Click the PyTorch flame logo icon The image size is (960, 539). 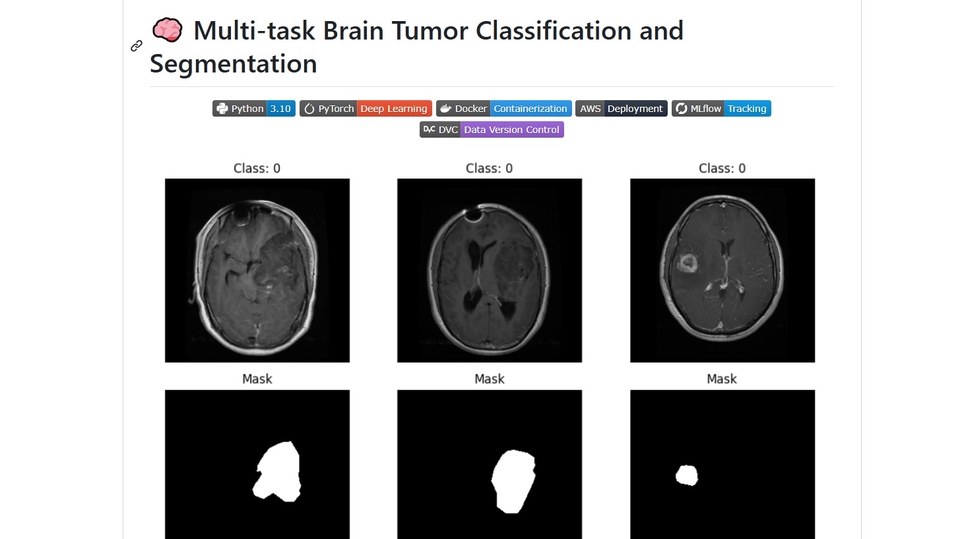[x=309, y=109]
